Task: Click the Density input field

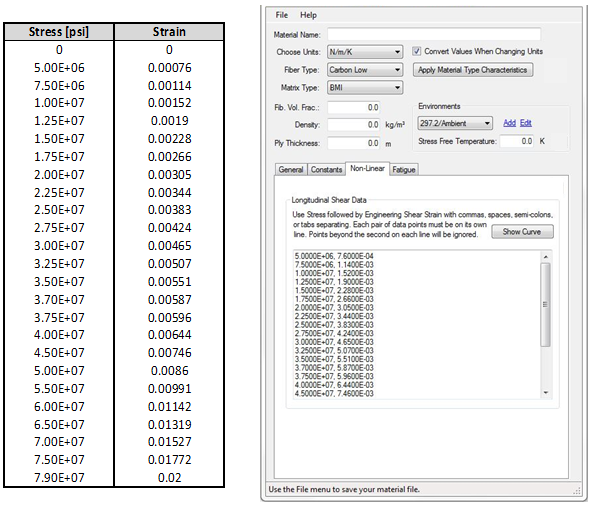Action: [x=353, y=124]
